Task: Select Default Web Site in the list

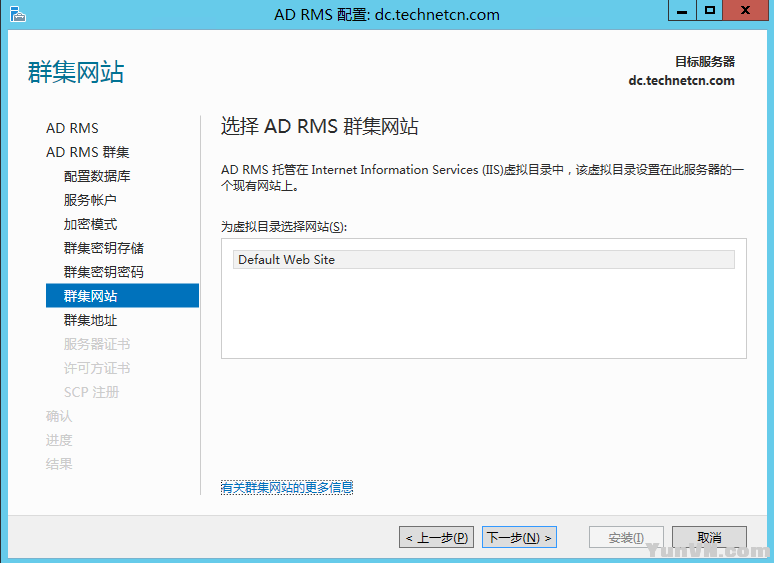Action: 484,260
